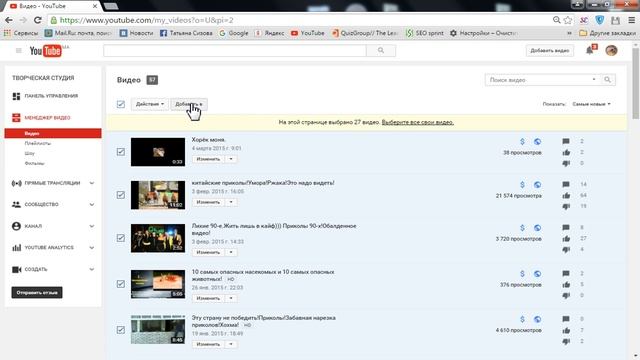The width and height of the screenshot is (640, 360).
Task: Click globe icon for Лихие 90-е video
Action: click(537, 228)
